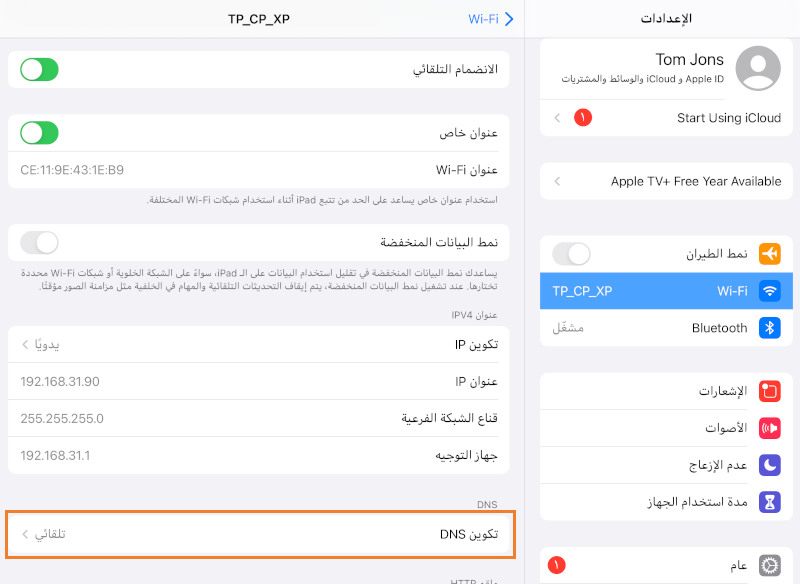Enable the Auto-Join toggle

pos(38,69)
